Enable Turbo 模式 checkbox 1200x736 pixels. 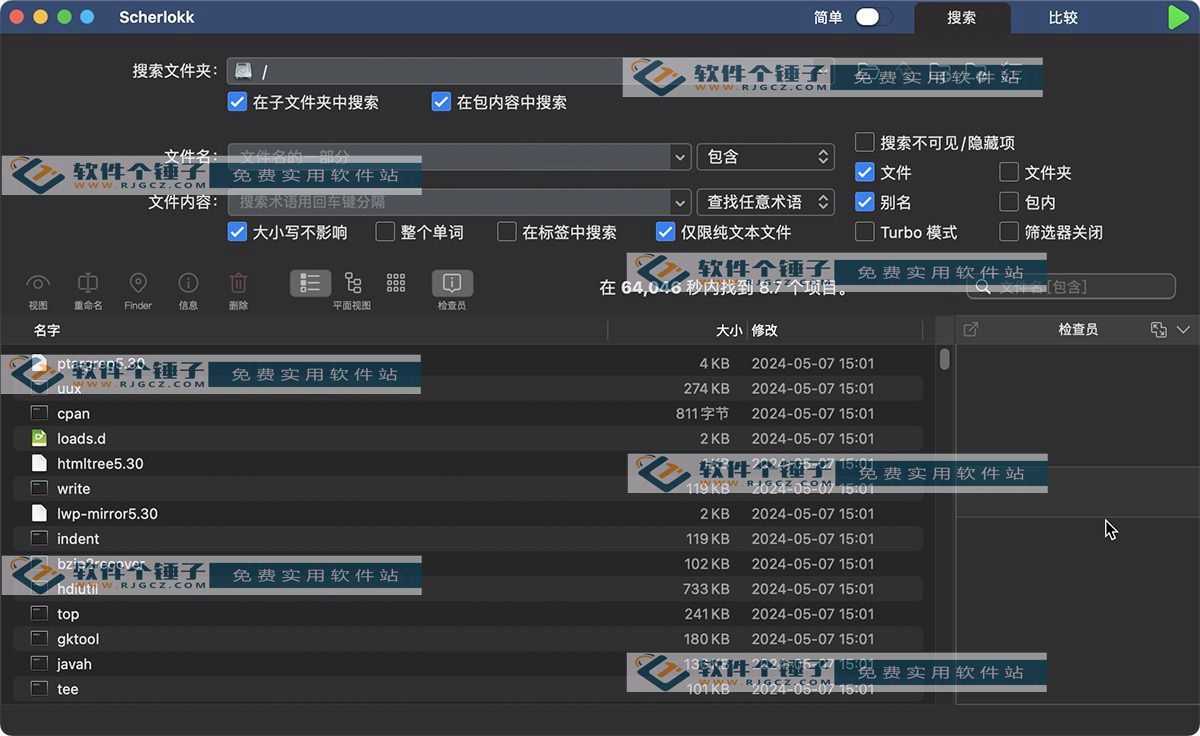point(865,232)
